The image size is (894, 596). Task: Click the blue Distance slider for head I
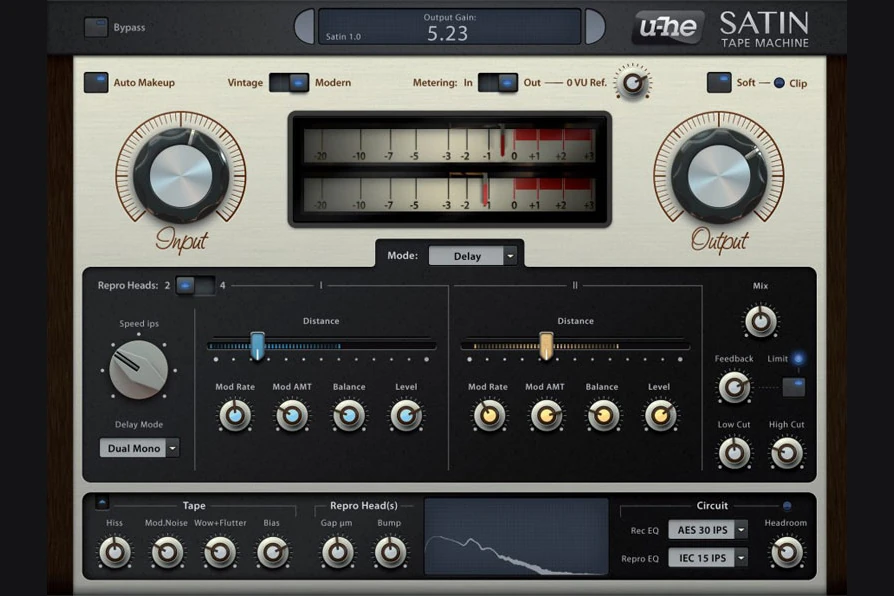[257, 346]
